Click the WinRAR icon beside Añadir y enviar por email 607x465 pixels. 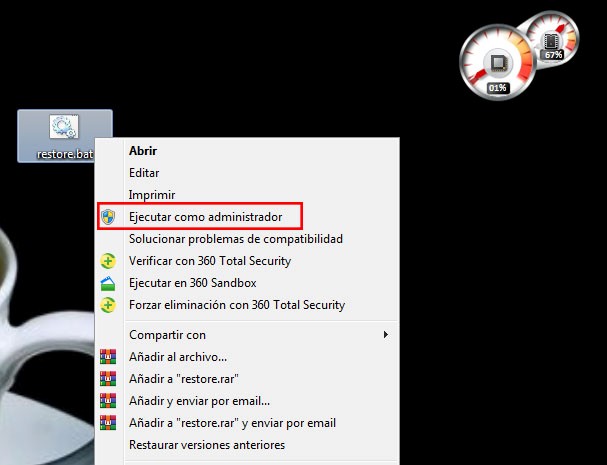[x=108, y=401]
